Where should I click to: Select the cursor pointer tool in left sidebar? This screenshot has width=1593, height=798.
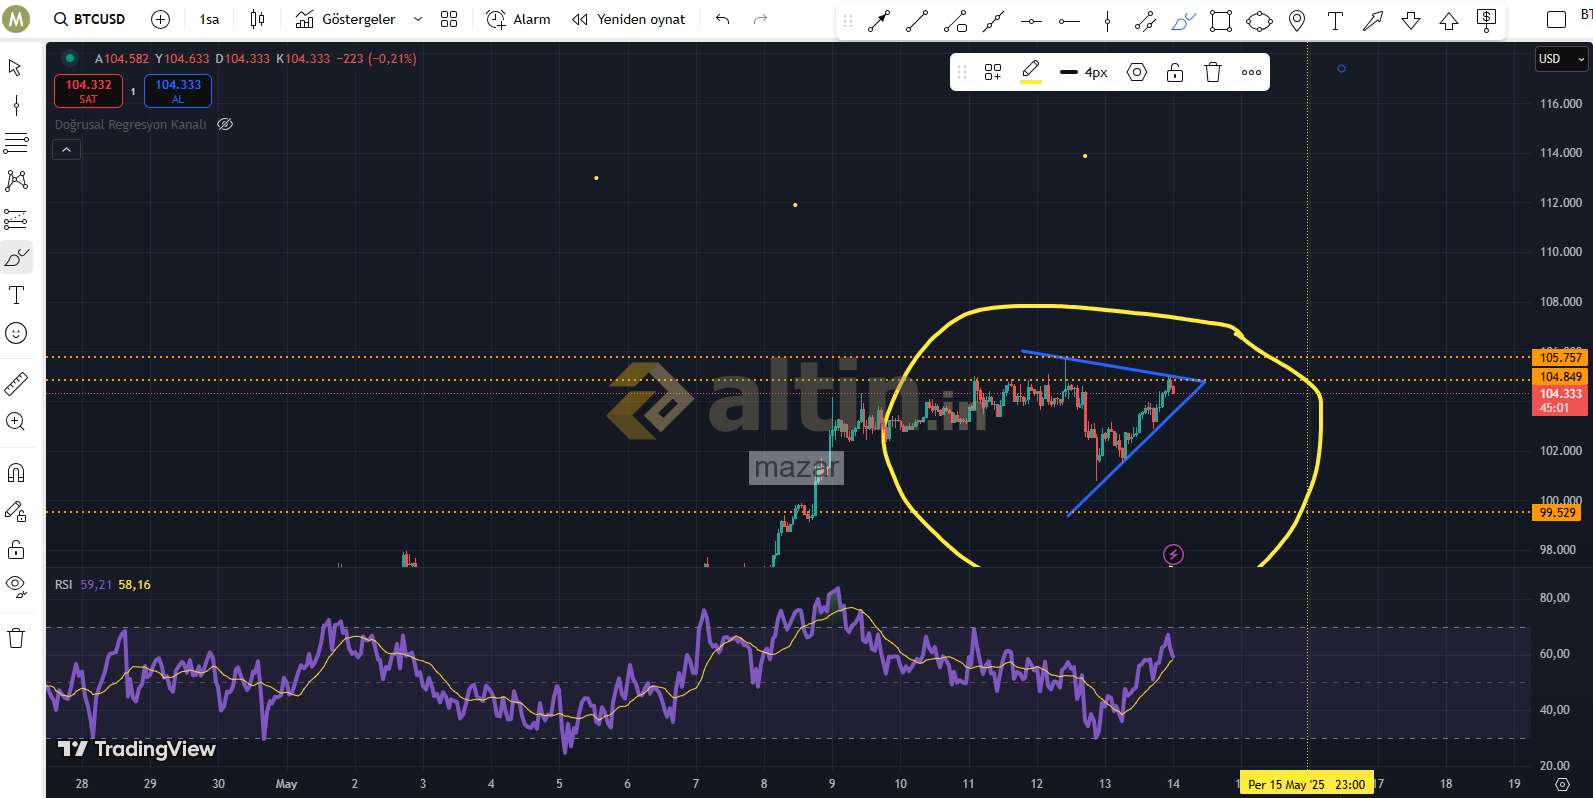click(16, 67)
